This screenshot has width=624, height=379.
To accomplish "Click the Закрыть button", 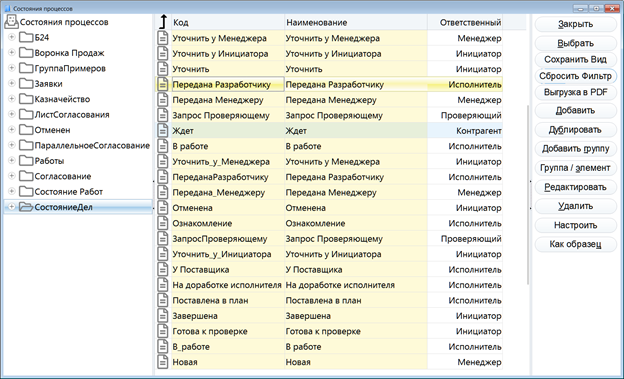I will (575, 24).
